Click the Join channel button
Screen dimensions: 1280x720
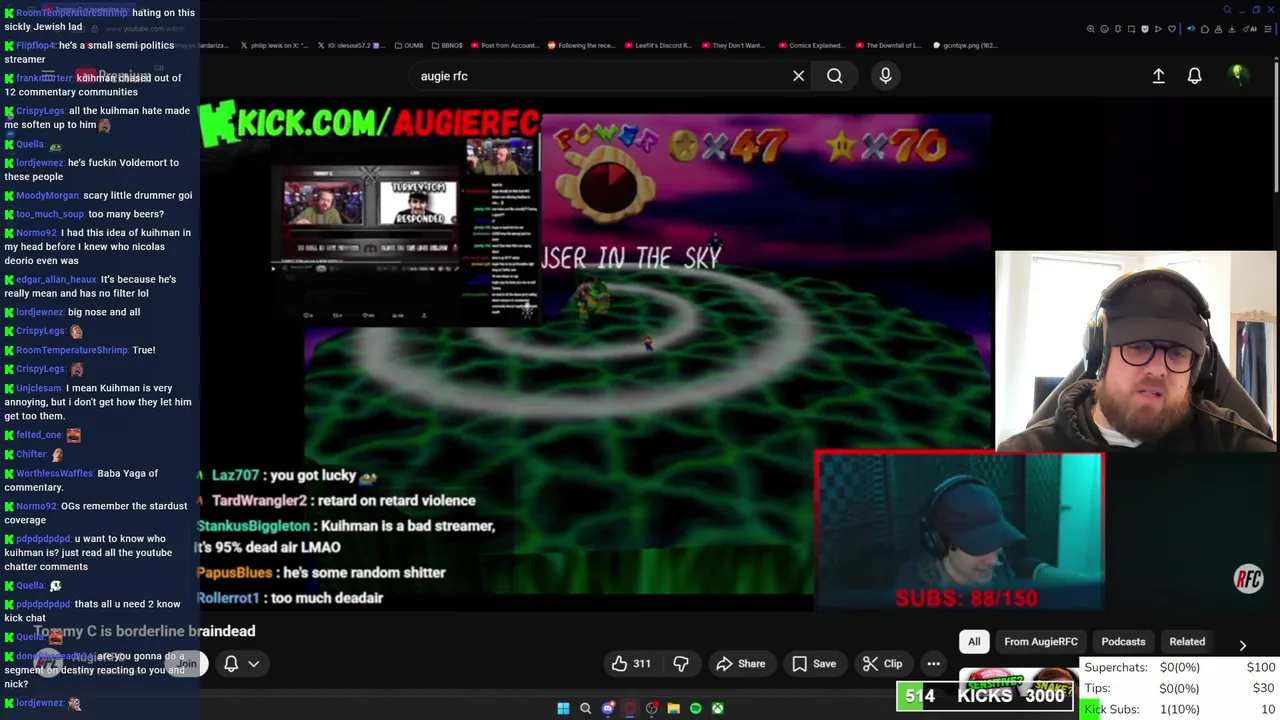pyautogui.click(x=187, y=663)
